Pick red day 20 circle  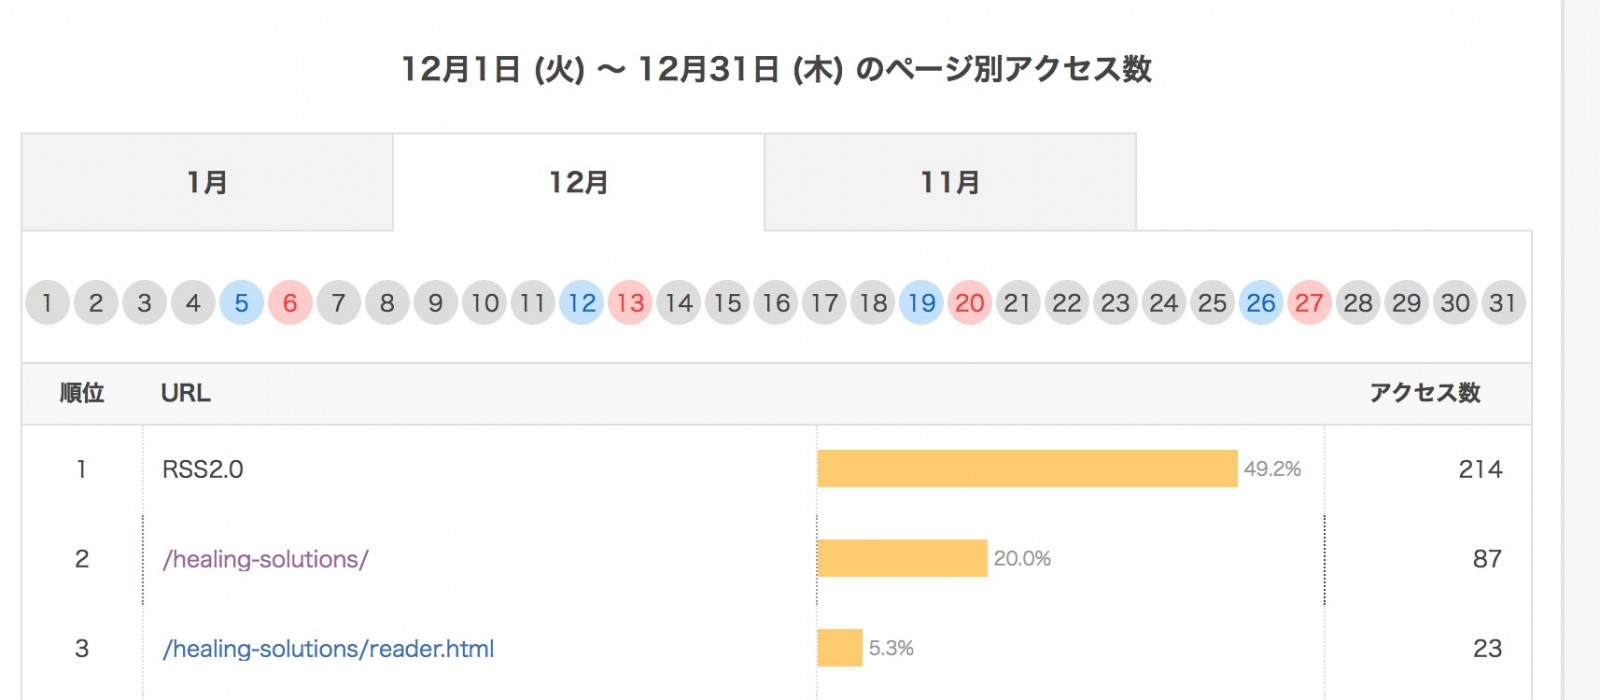[x=970, y=302]
